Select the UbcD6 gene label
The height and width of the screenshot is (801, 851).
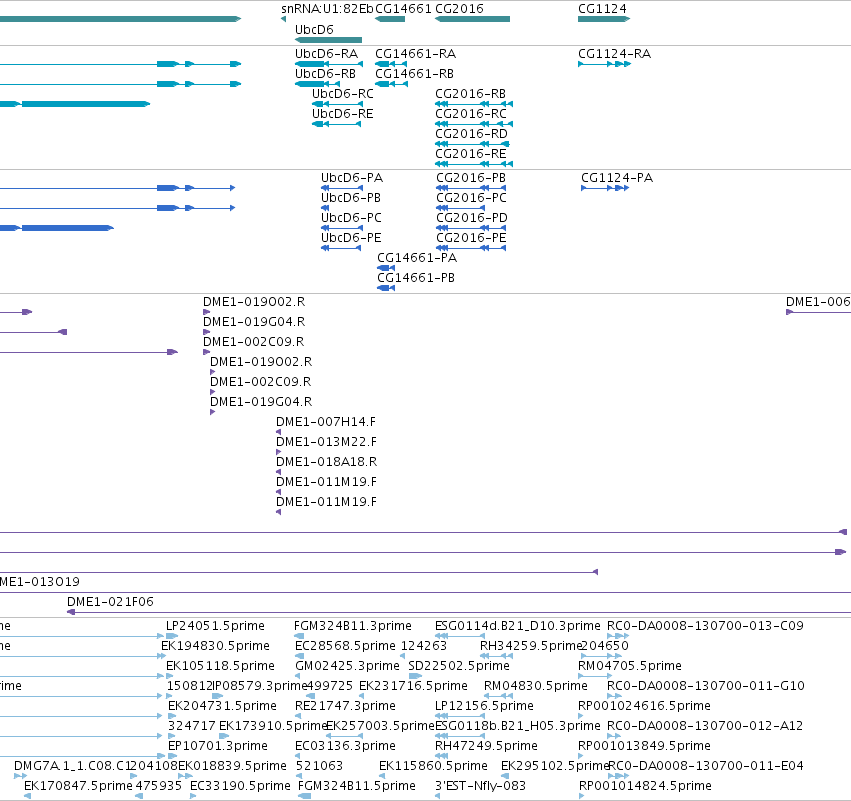(314, 30)
